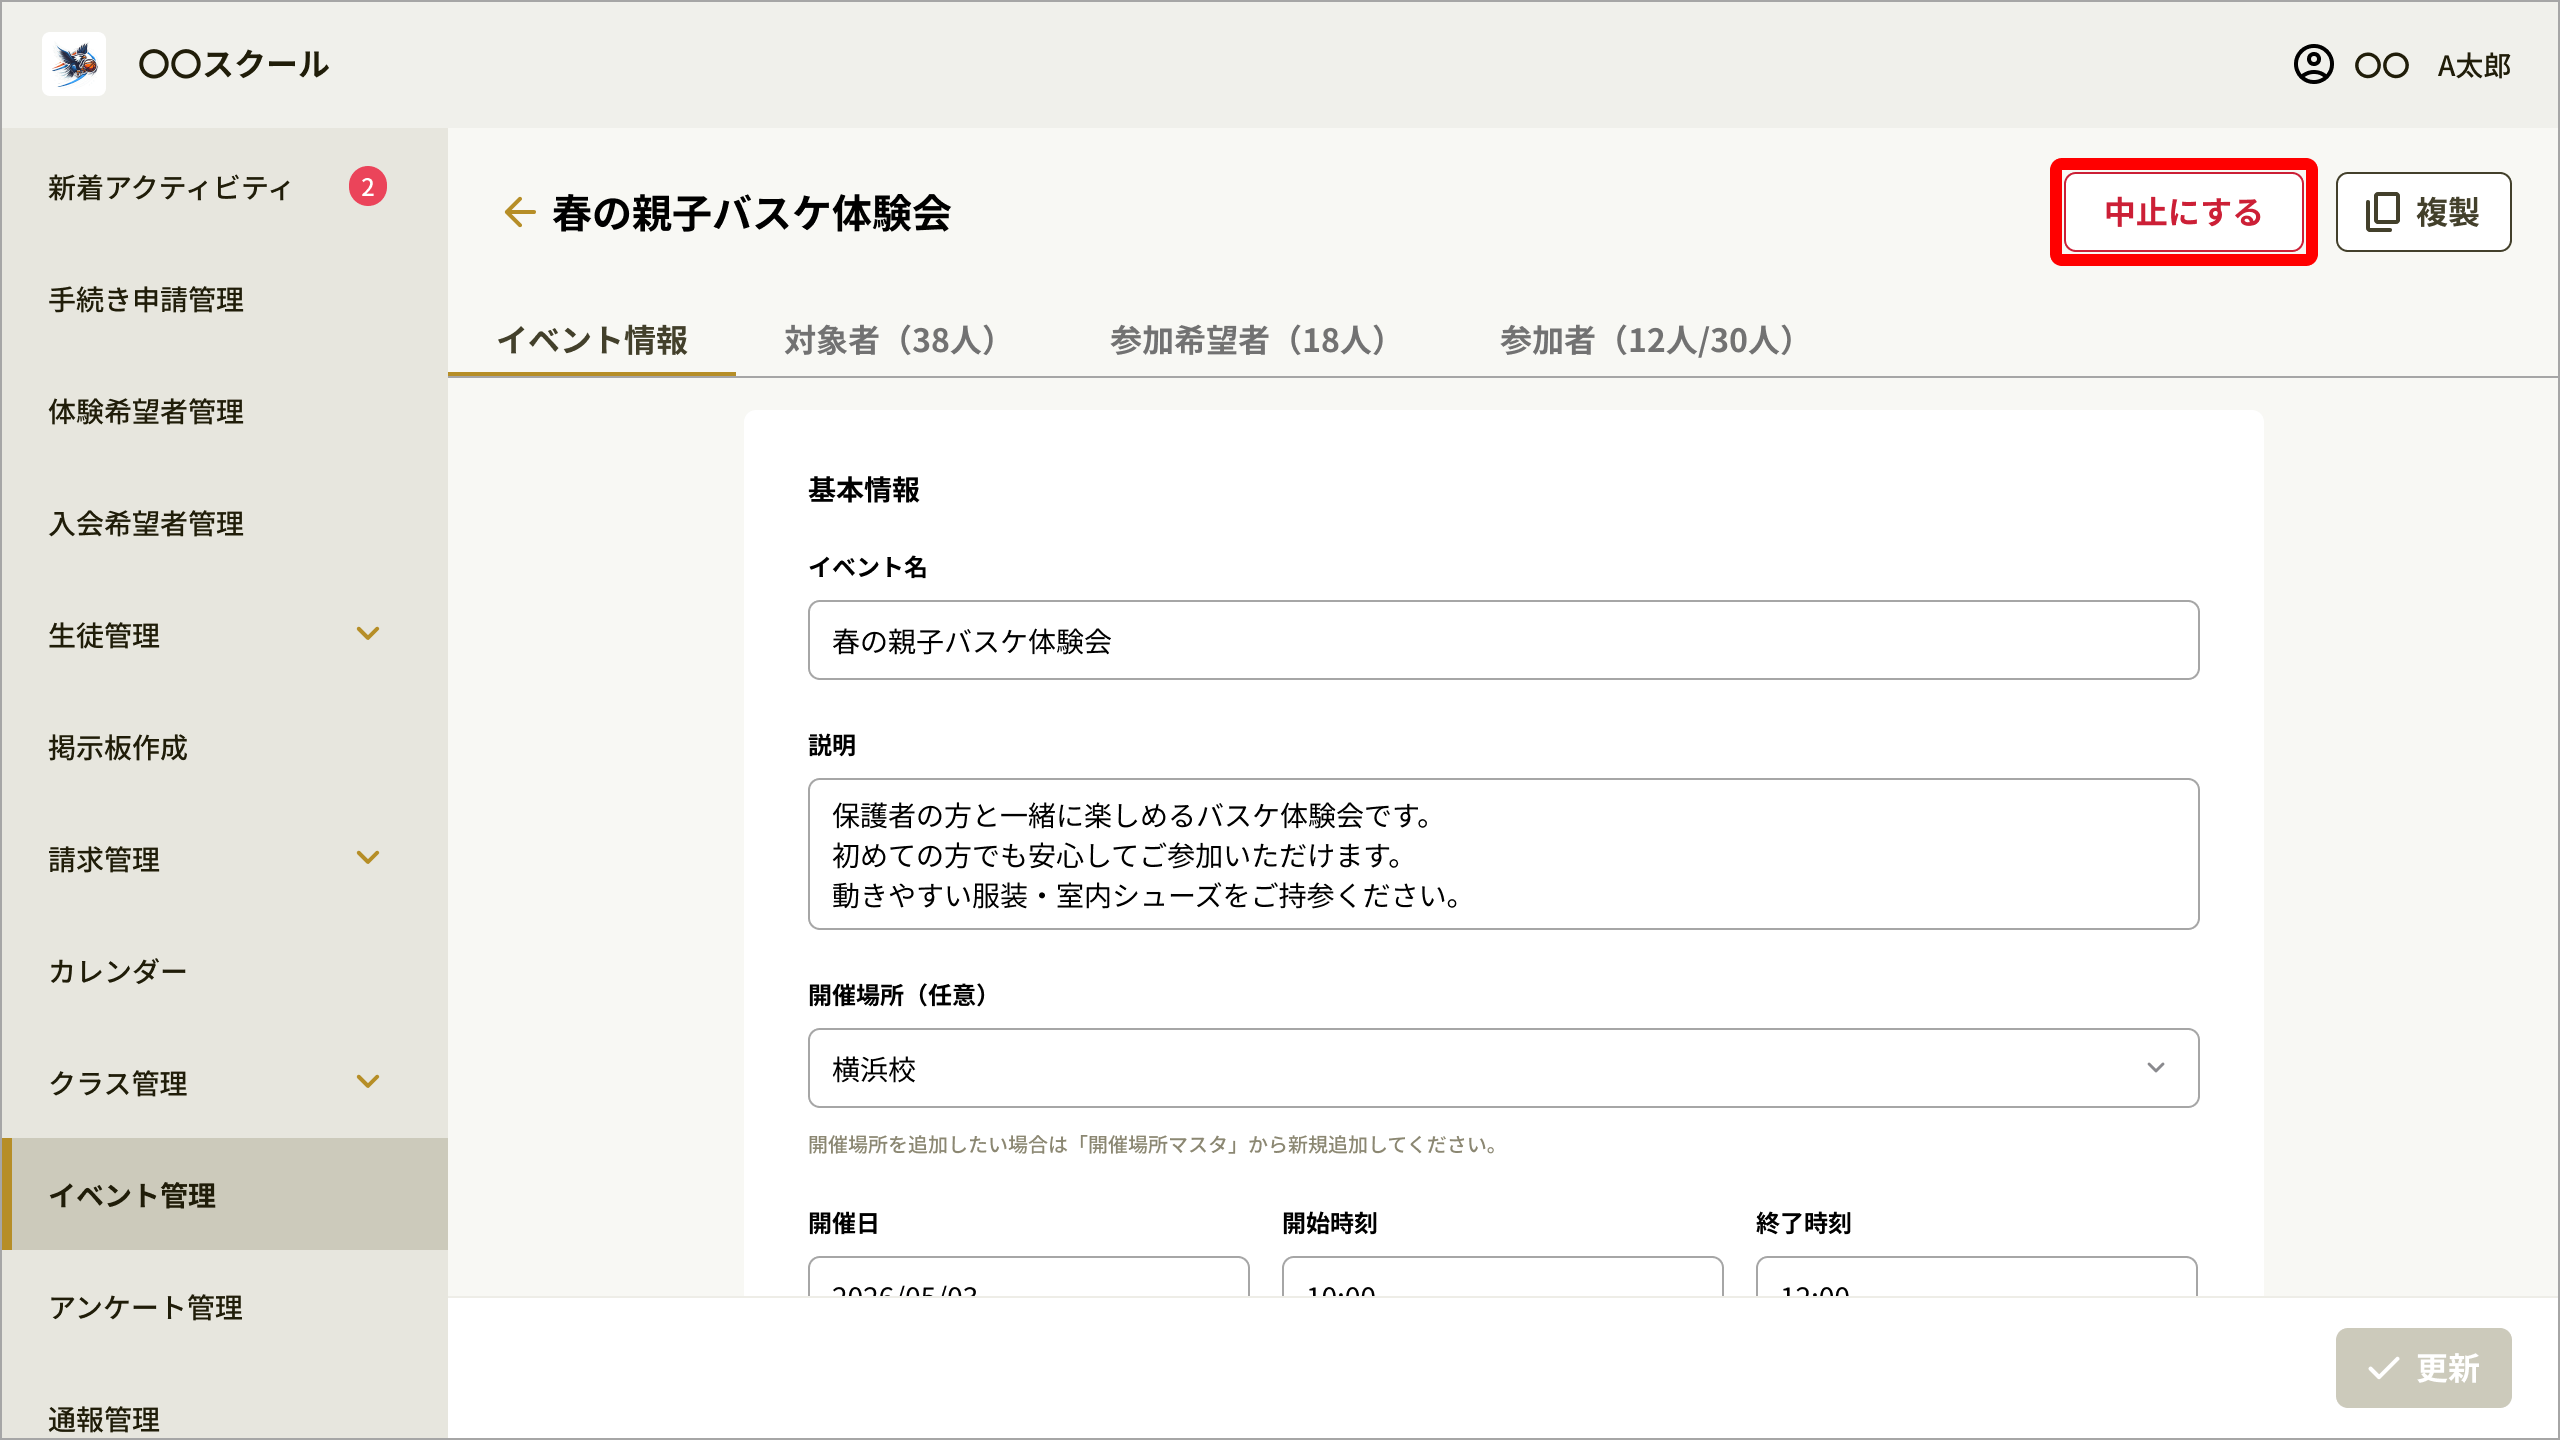2560x1440 pixels.
Task: Click the 開催日 date field
Action: [1028, 1277]
